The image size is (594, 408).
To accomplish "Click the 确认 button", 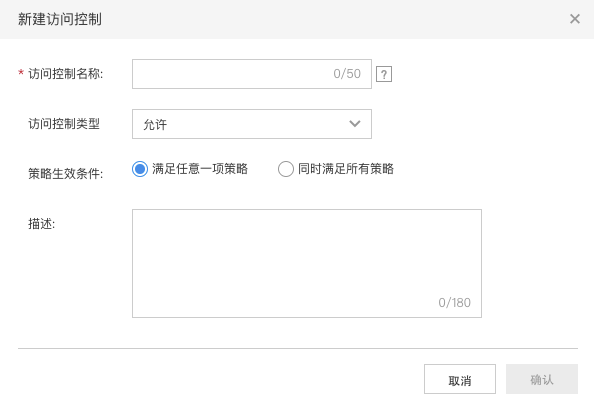I will 542,379.
